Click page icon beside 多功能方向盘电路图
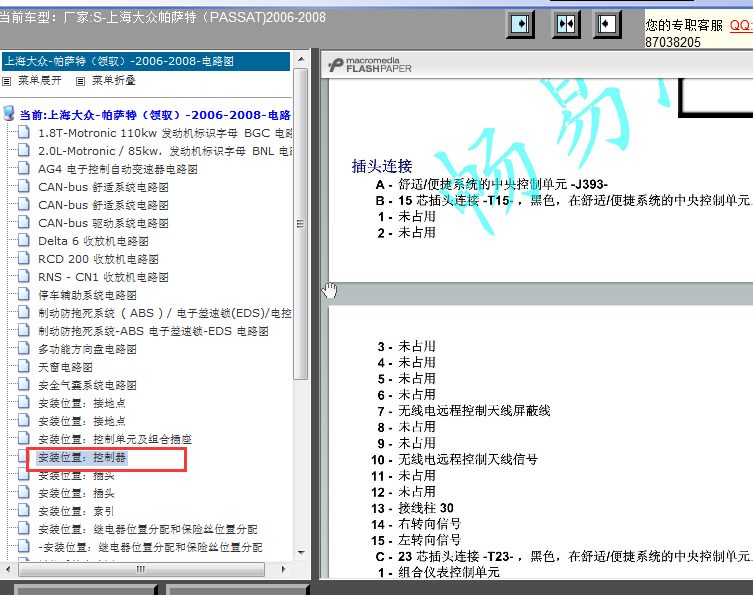Screen dimensions: 753x595 point(24,348)
